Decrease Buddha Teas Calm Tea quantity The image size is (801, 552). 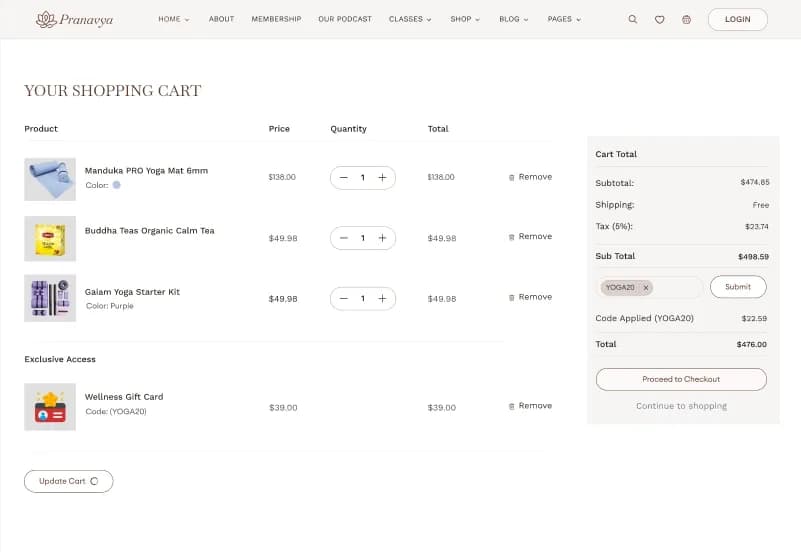point(344,238)
